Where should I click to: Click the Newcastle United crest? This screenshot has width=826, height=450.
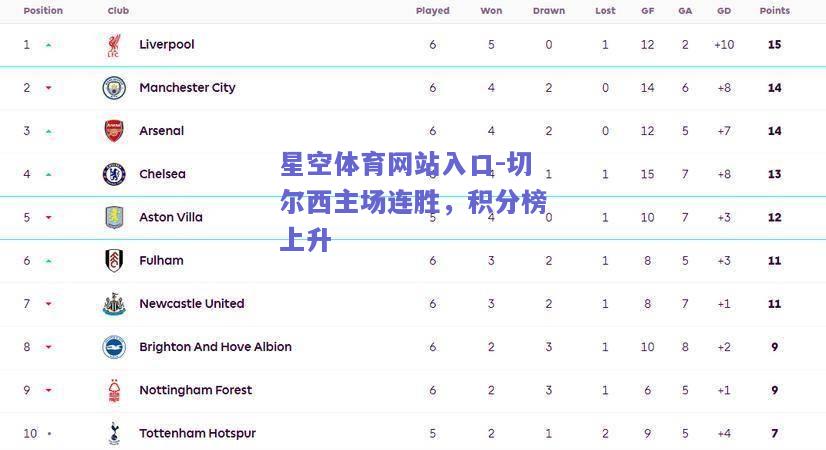(x=114, y=304)
